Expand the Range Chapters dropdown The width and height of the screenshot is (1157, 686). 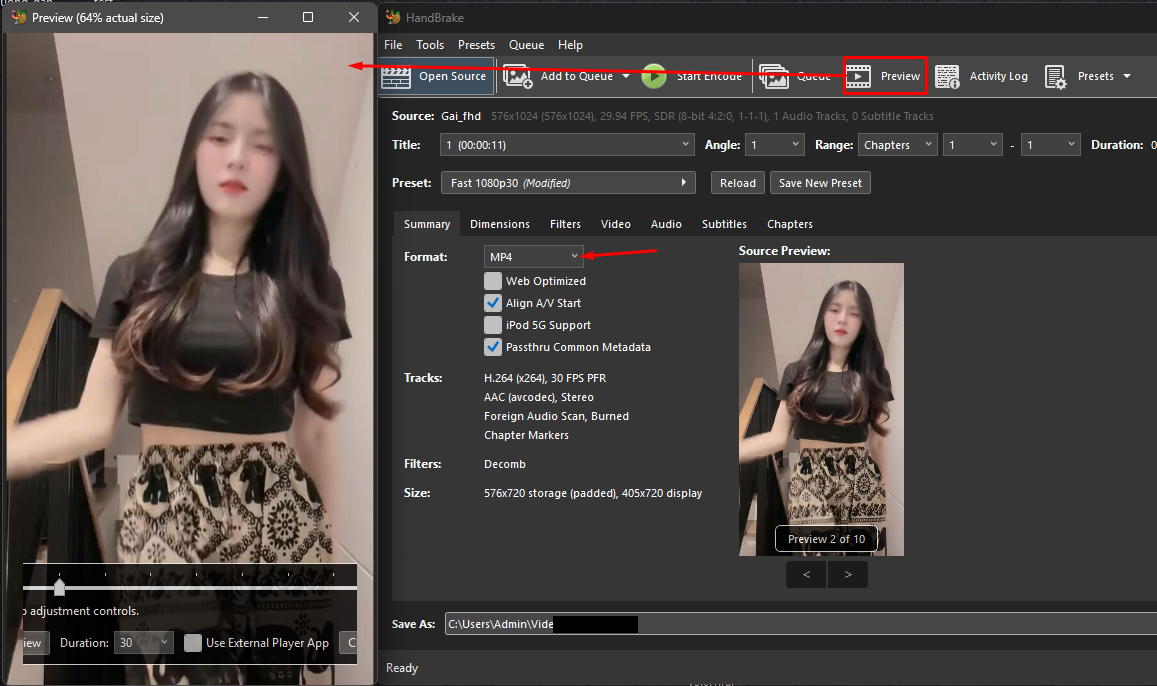[x=897, y=145]
